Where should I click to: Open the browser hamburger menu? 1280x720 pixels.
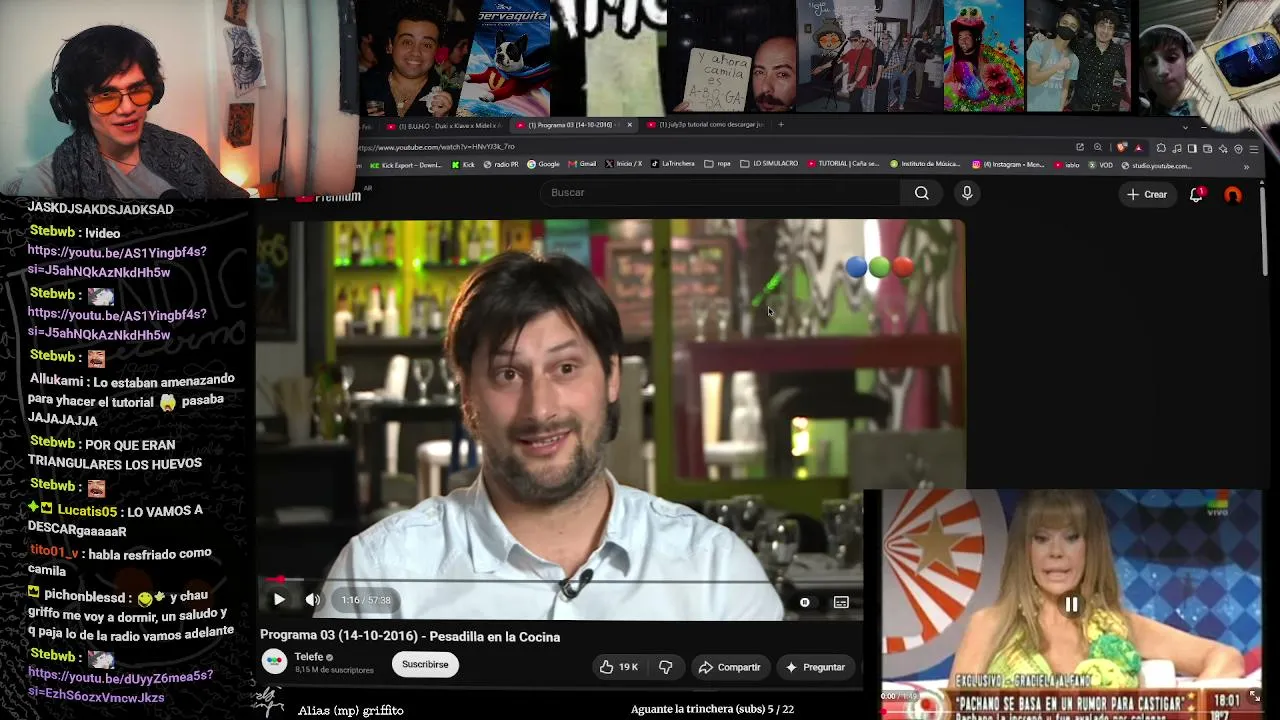pyautogui.click(x=1253, y=148)
